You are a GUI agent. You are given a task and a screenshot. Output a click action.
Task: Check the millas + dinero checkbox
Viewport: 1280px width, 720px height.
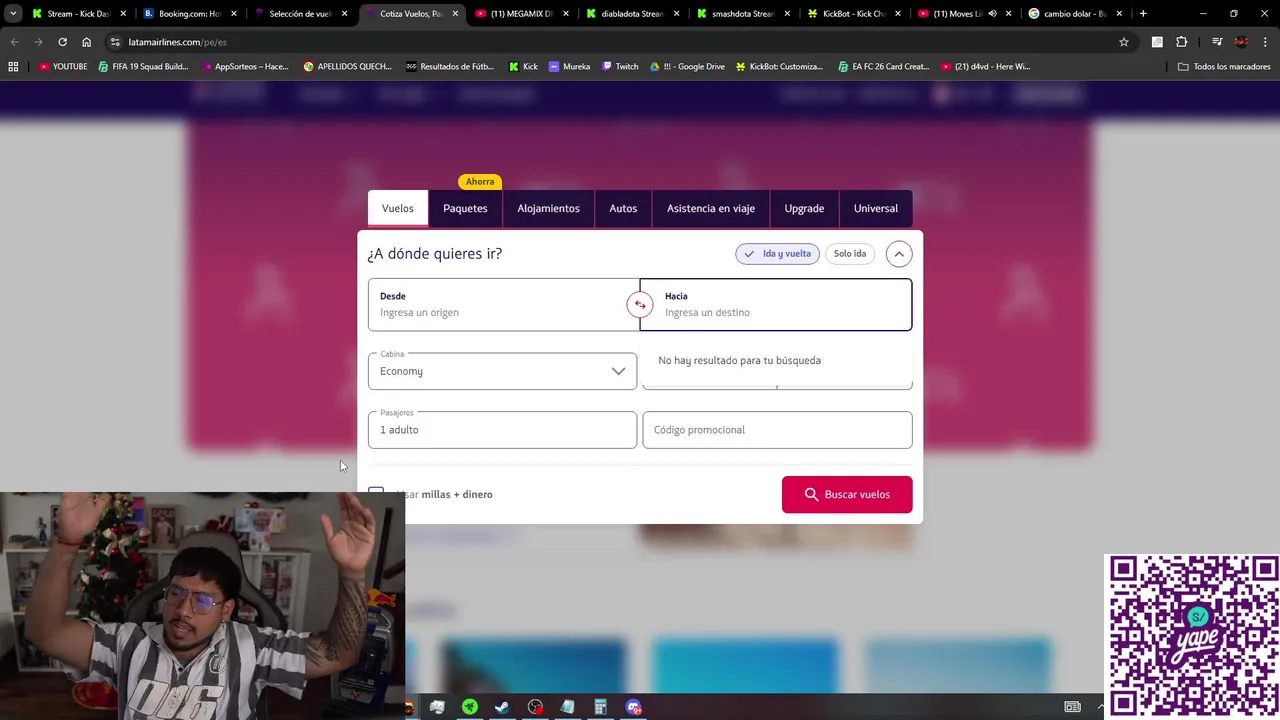coord(376,494)
